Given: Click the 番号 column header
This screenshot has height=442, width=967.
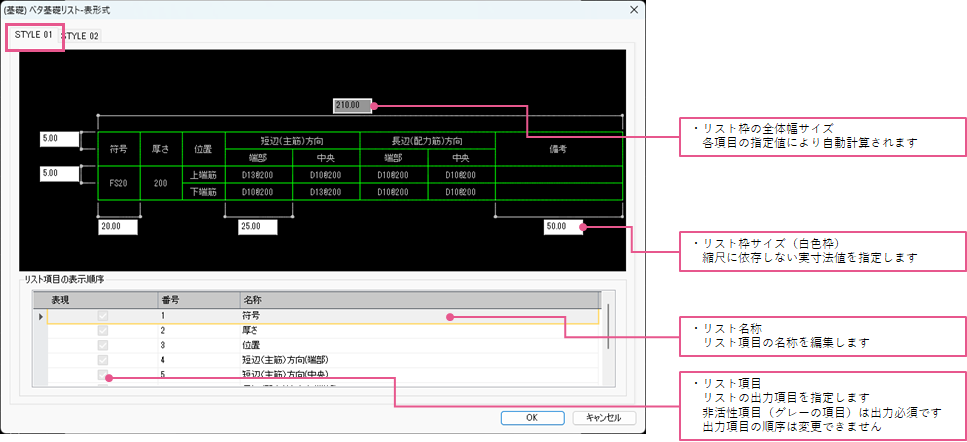Looking at the screenshot, I should 199,301.
